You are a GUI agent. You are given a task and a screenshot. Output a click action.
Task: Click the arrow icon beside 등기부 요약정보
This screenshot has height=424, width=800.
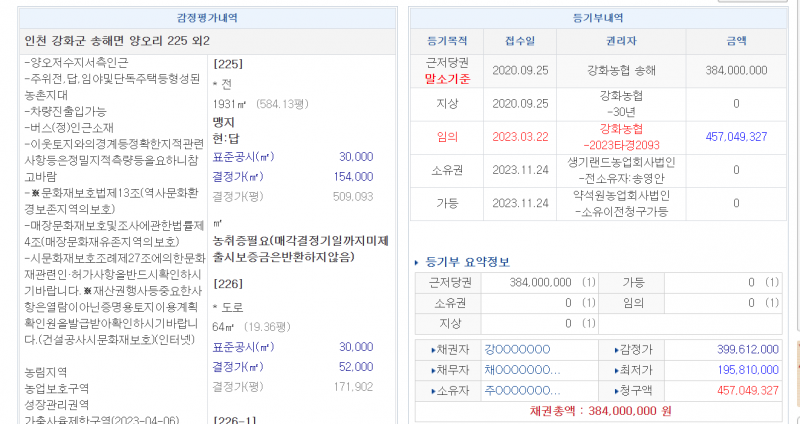418,263
